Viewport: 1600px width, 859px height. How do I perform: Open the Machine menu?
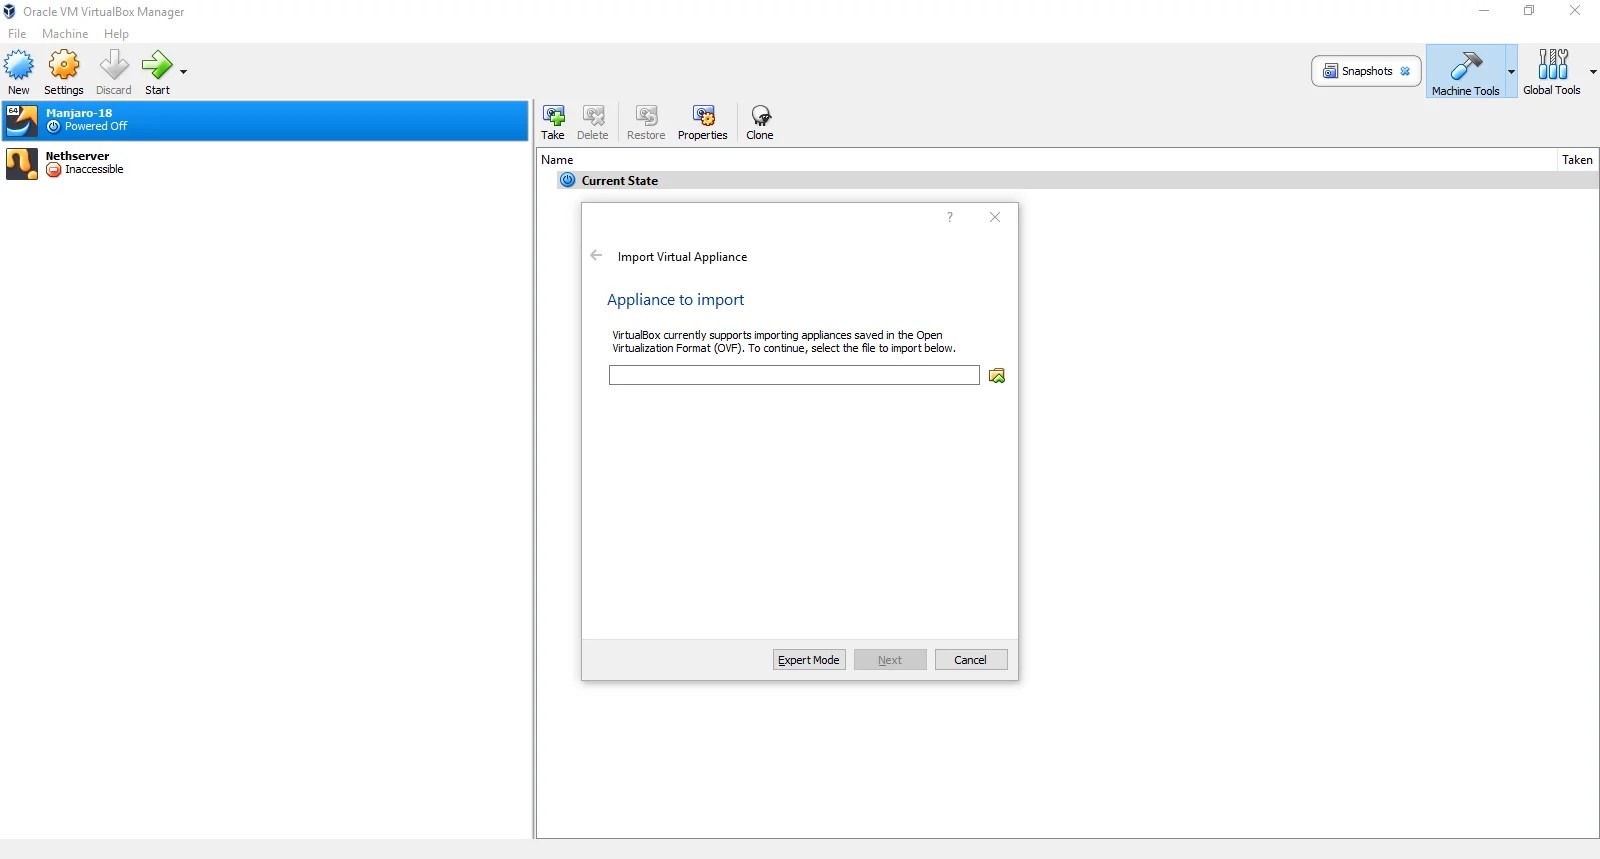(x=65, y=34)
